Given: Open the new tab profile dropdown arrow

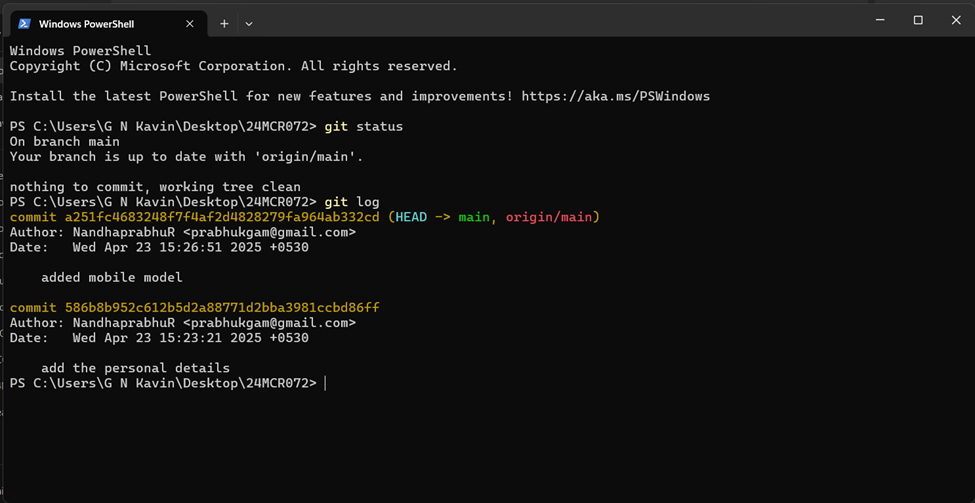Looking at the screenshot, I should click(x=249, y=24).
